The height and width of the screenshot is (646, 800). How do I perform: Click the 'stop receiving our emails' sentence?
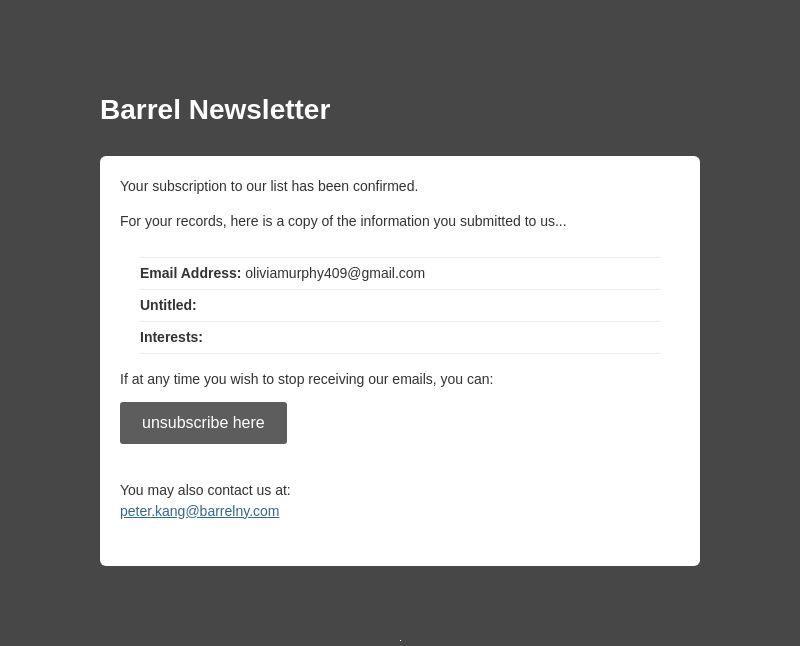306,380
